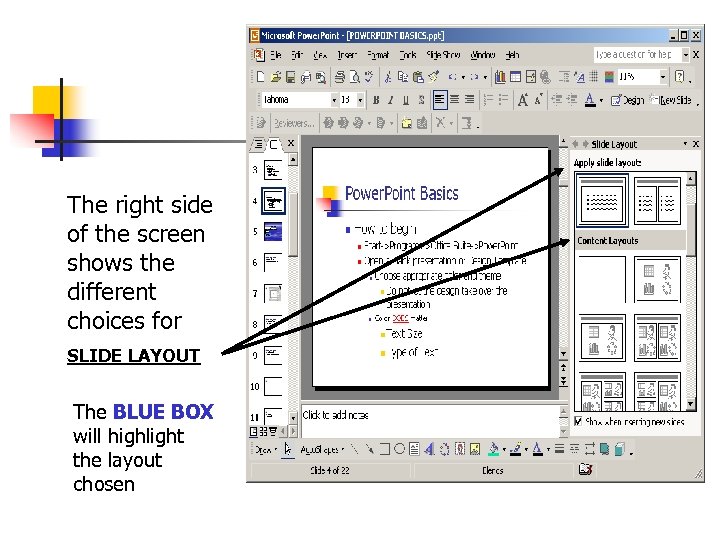Click the Color/Grayscale icon

(x=609, y=77)
